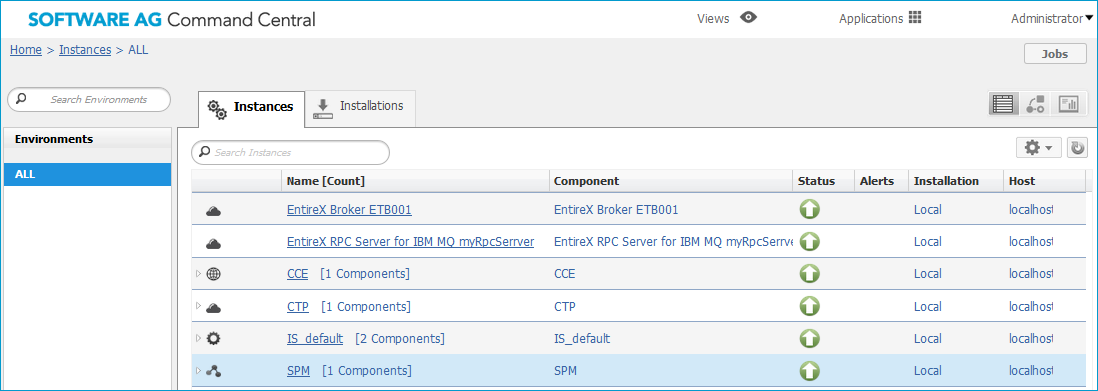Click the Applications label in header
The width and height of the screenshot is (1098, 391).
[x=871, y=19]
